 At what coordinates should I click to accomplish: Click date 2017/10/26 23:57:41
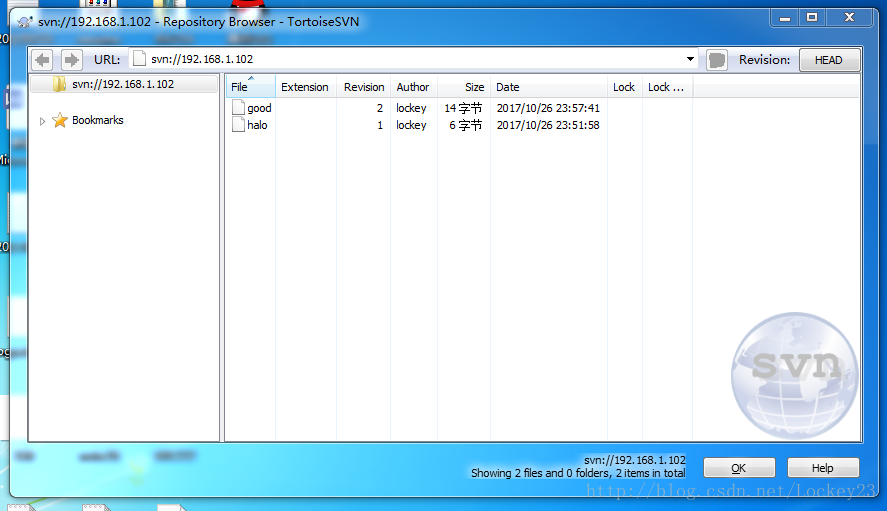(548, 108)
